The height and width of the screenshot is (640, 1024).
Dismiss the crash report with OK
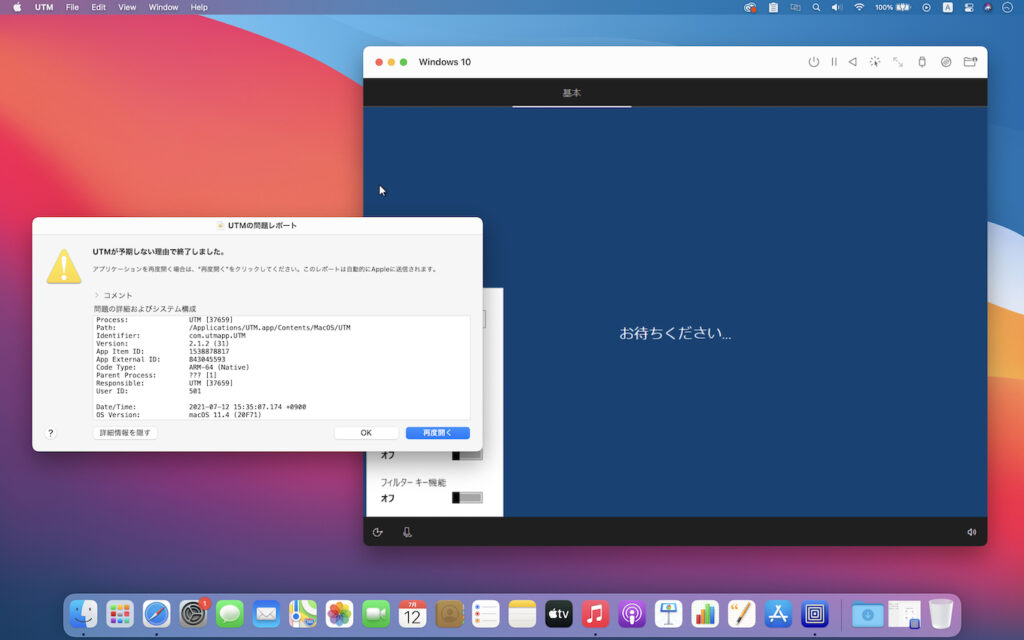(366, 432)
